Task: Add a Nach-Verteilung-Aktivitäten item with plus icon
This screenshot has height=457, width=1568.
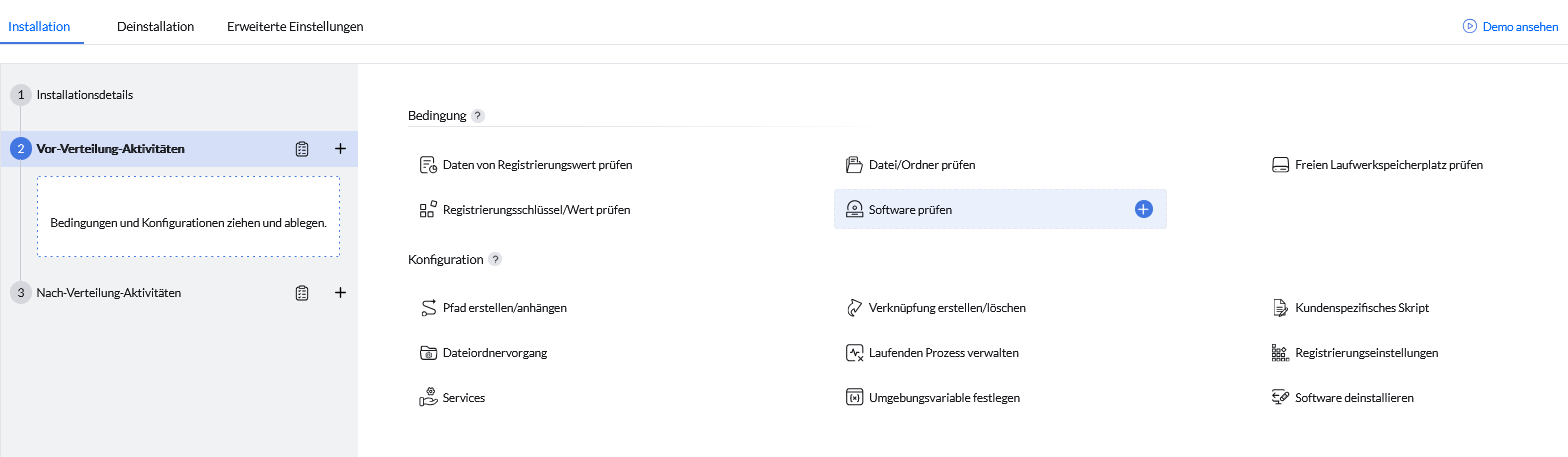Action: point(340,293)
